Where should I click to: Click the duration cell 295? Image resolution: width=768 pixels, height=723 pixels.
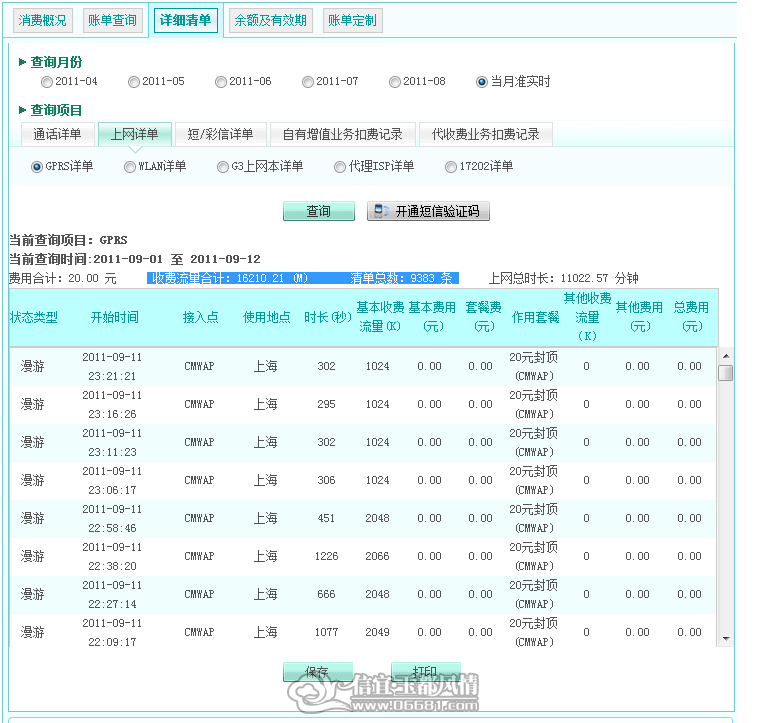(326, 405)
